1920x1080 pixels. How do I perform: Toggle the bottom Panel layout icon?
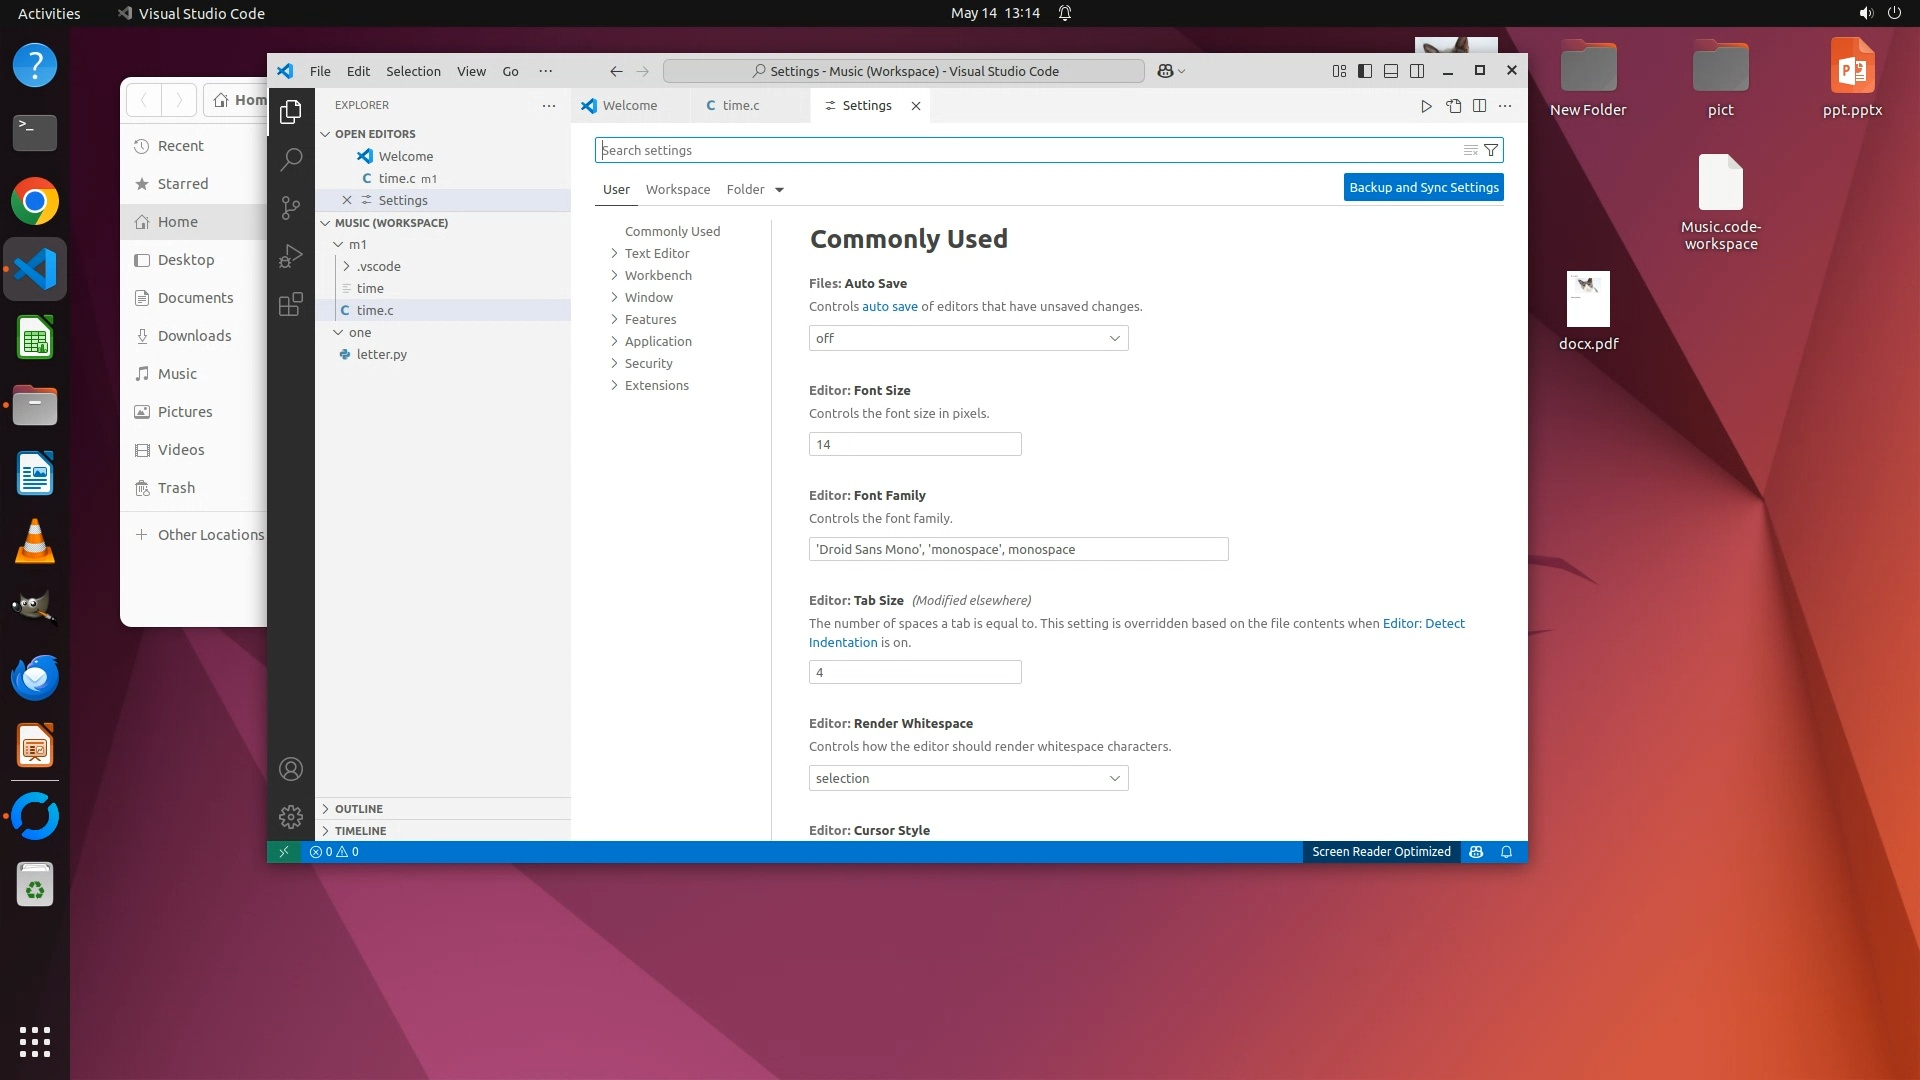click(x=1391, y=71)
